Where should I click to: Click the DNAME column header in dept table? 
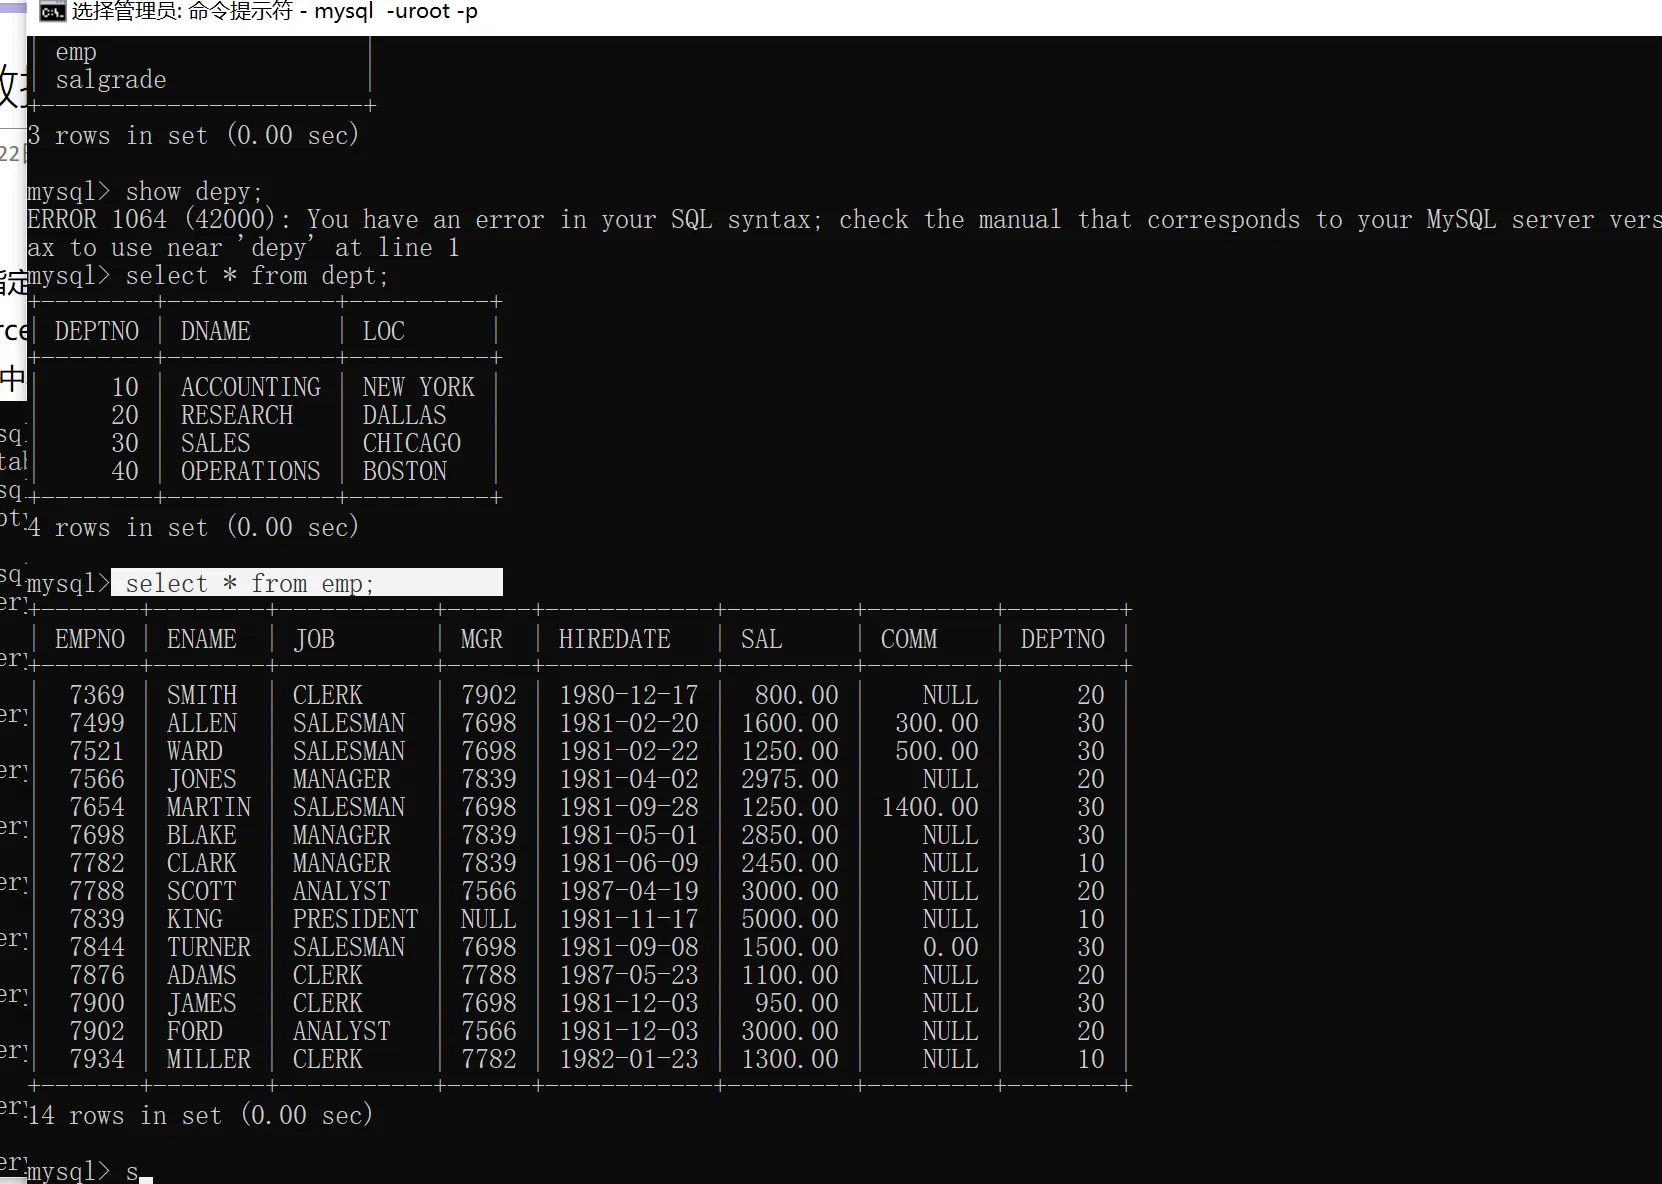(x=215, y=332)
